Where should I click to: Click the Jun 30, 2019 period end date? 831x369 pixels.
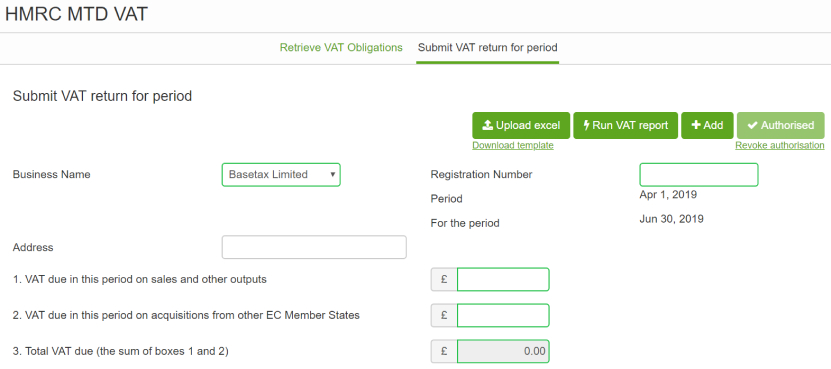coord(671,219)
